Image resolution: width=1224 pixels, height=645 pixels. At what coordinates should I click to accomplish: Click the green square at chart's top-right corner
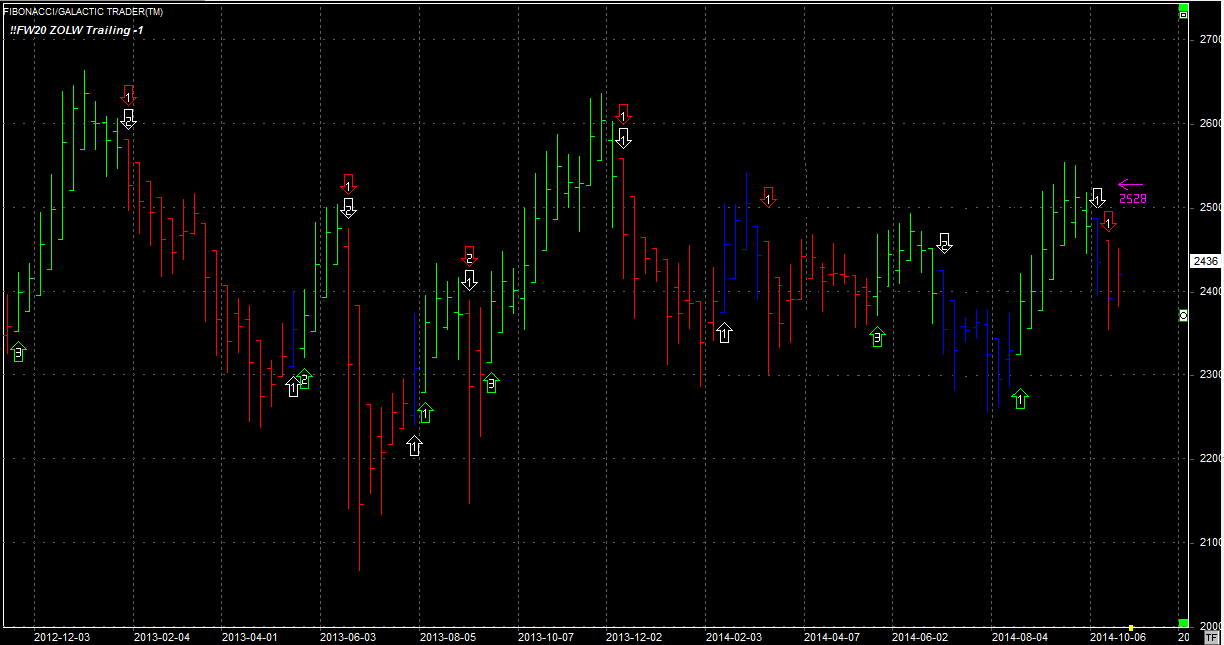coord(1183,7)
